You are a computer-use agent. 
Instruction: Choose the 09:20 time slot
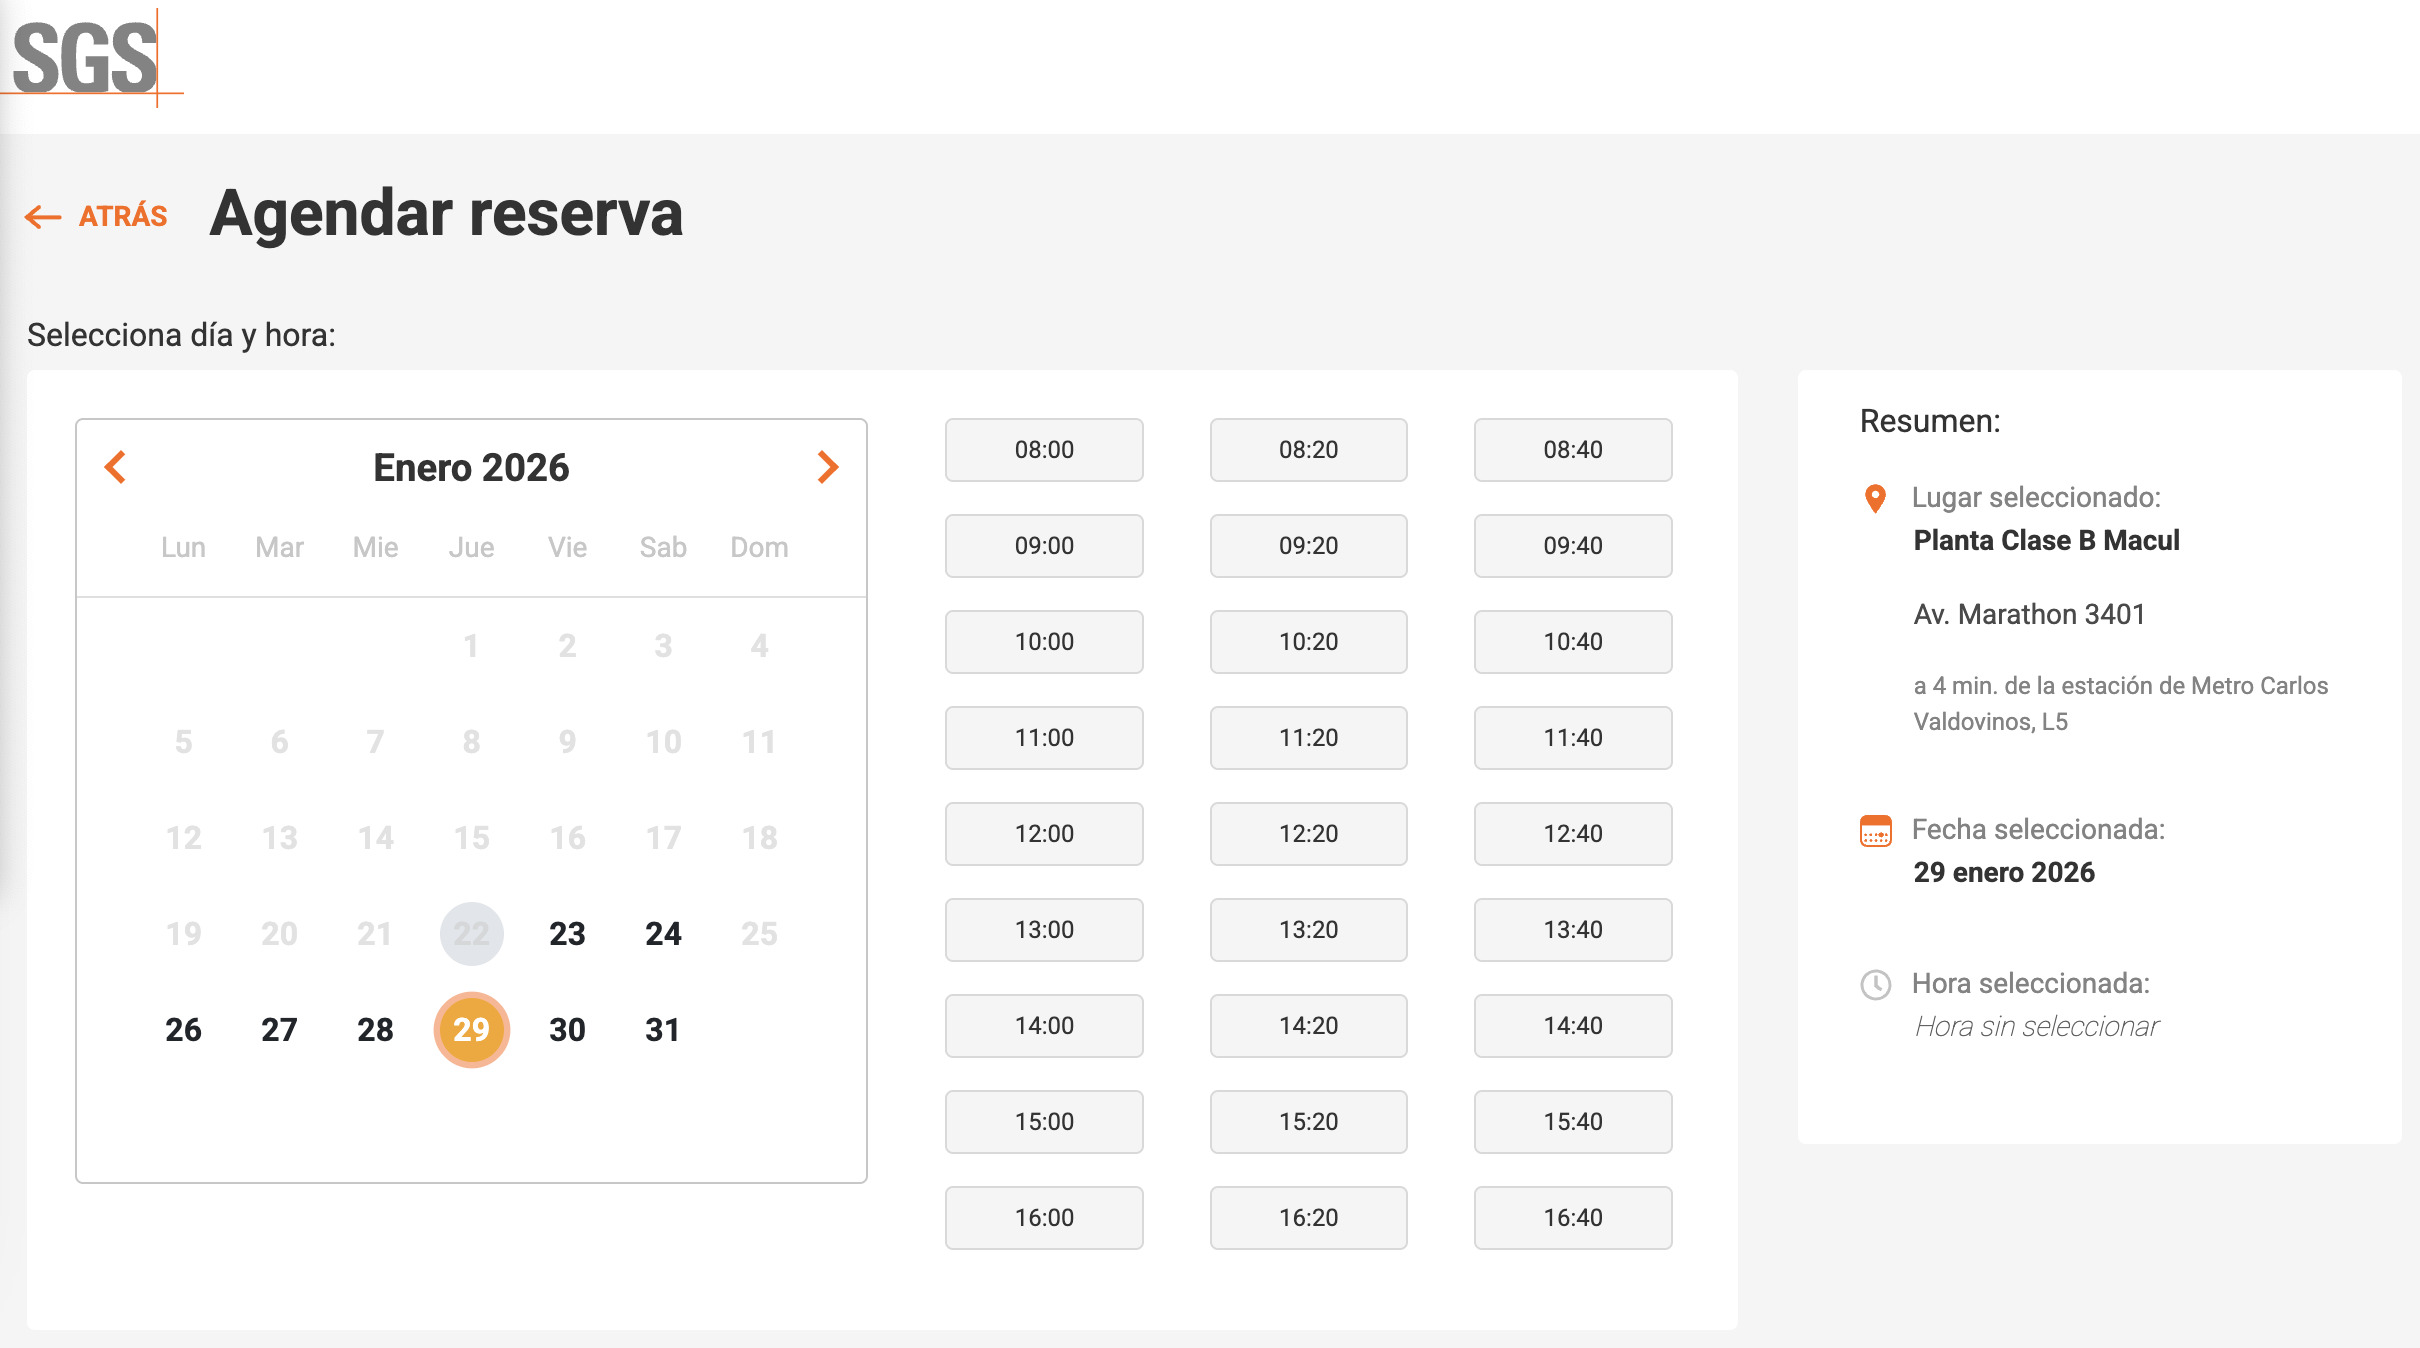point(1308,546)
